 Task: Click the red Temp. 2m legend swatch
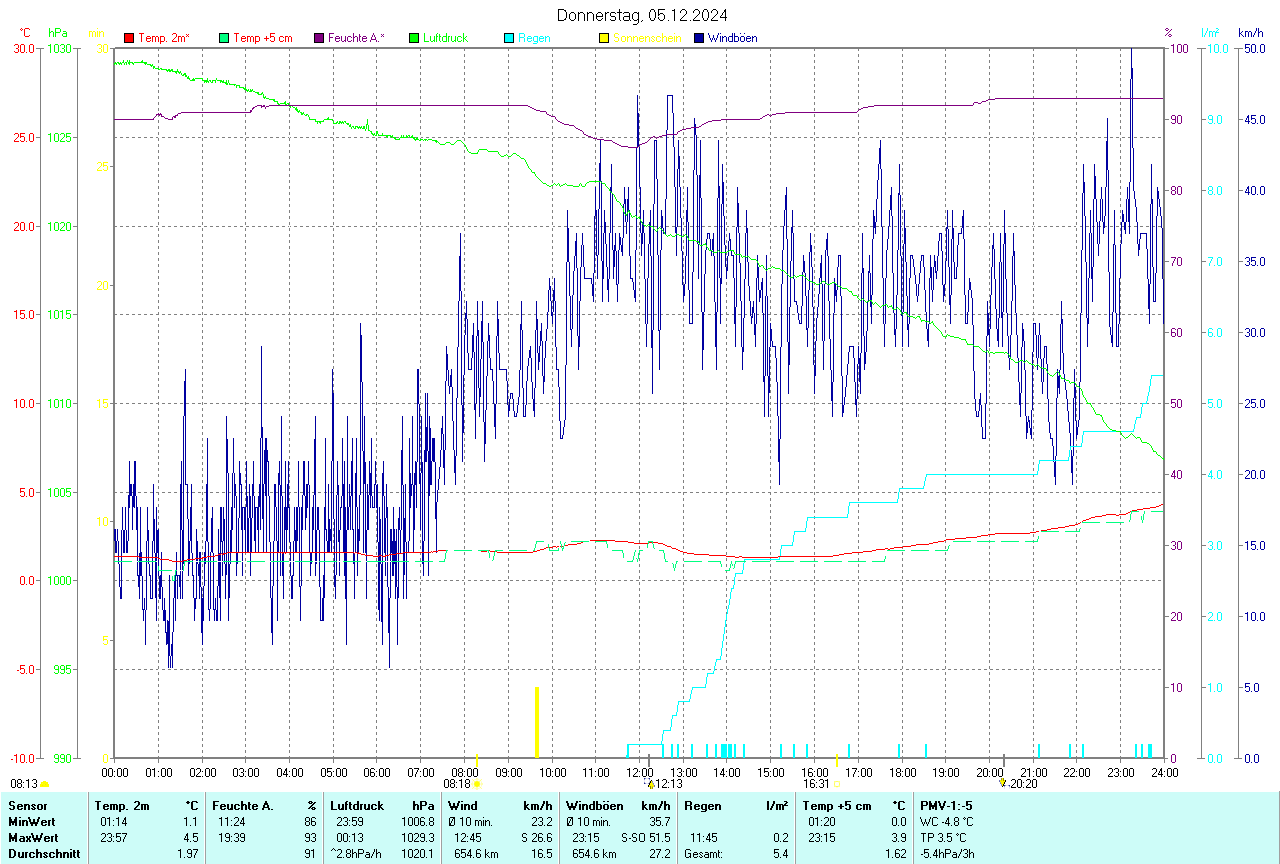pyautogui.click(x=129, y=38)
